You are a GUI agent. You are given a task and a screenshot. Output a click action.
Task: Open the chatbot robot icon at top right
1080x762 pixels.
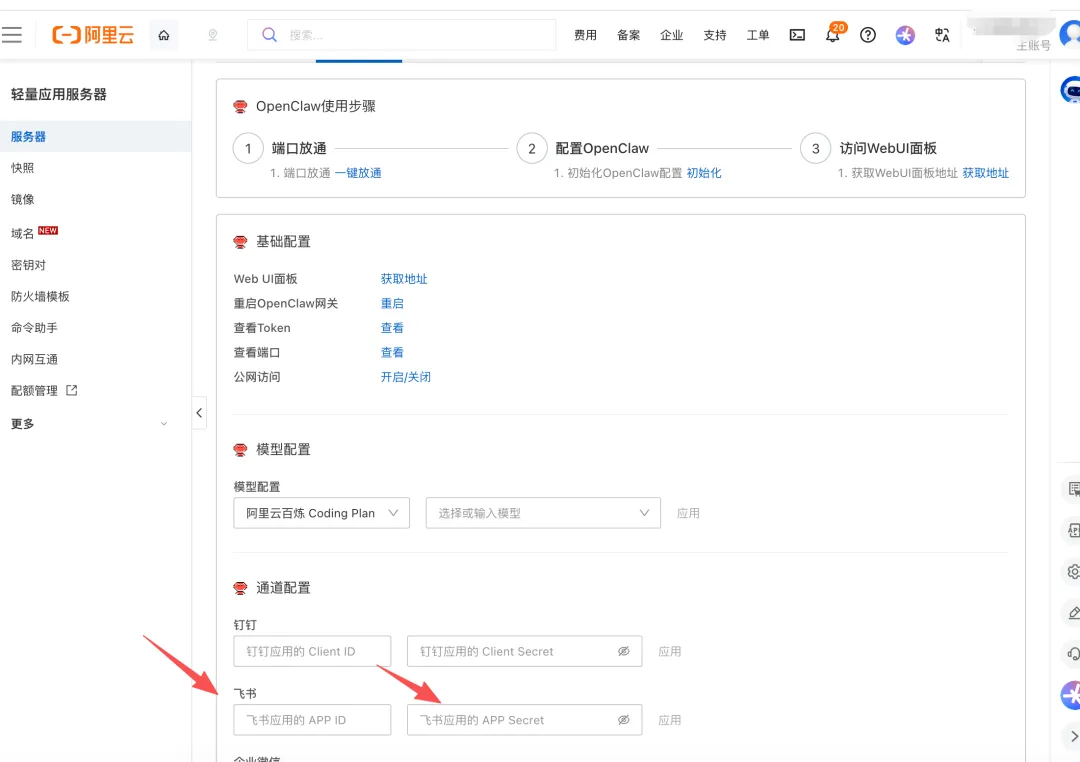click(1071, 90)
